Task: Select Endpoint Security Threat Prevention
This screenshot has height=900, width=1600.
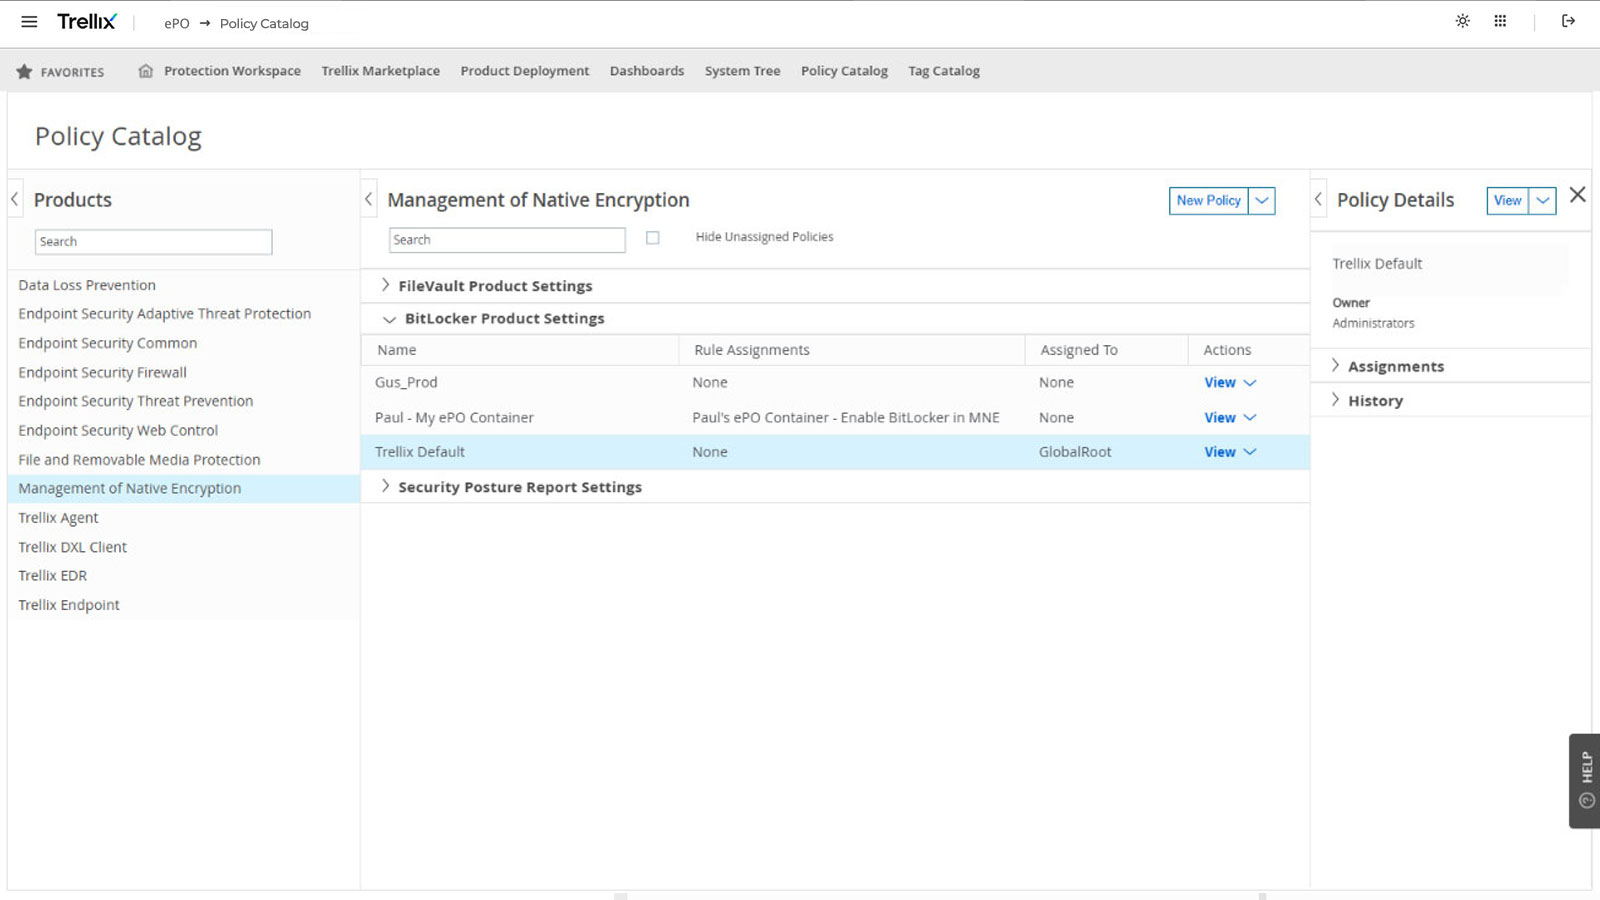Action: [136, 401]
